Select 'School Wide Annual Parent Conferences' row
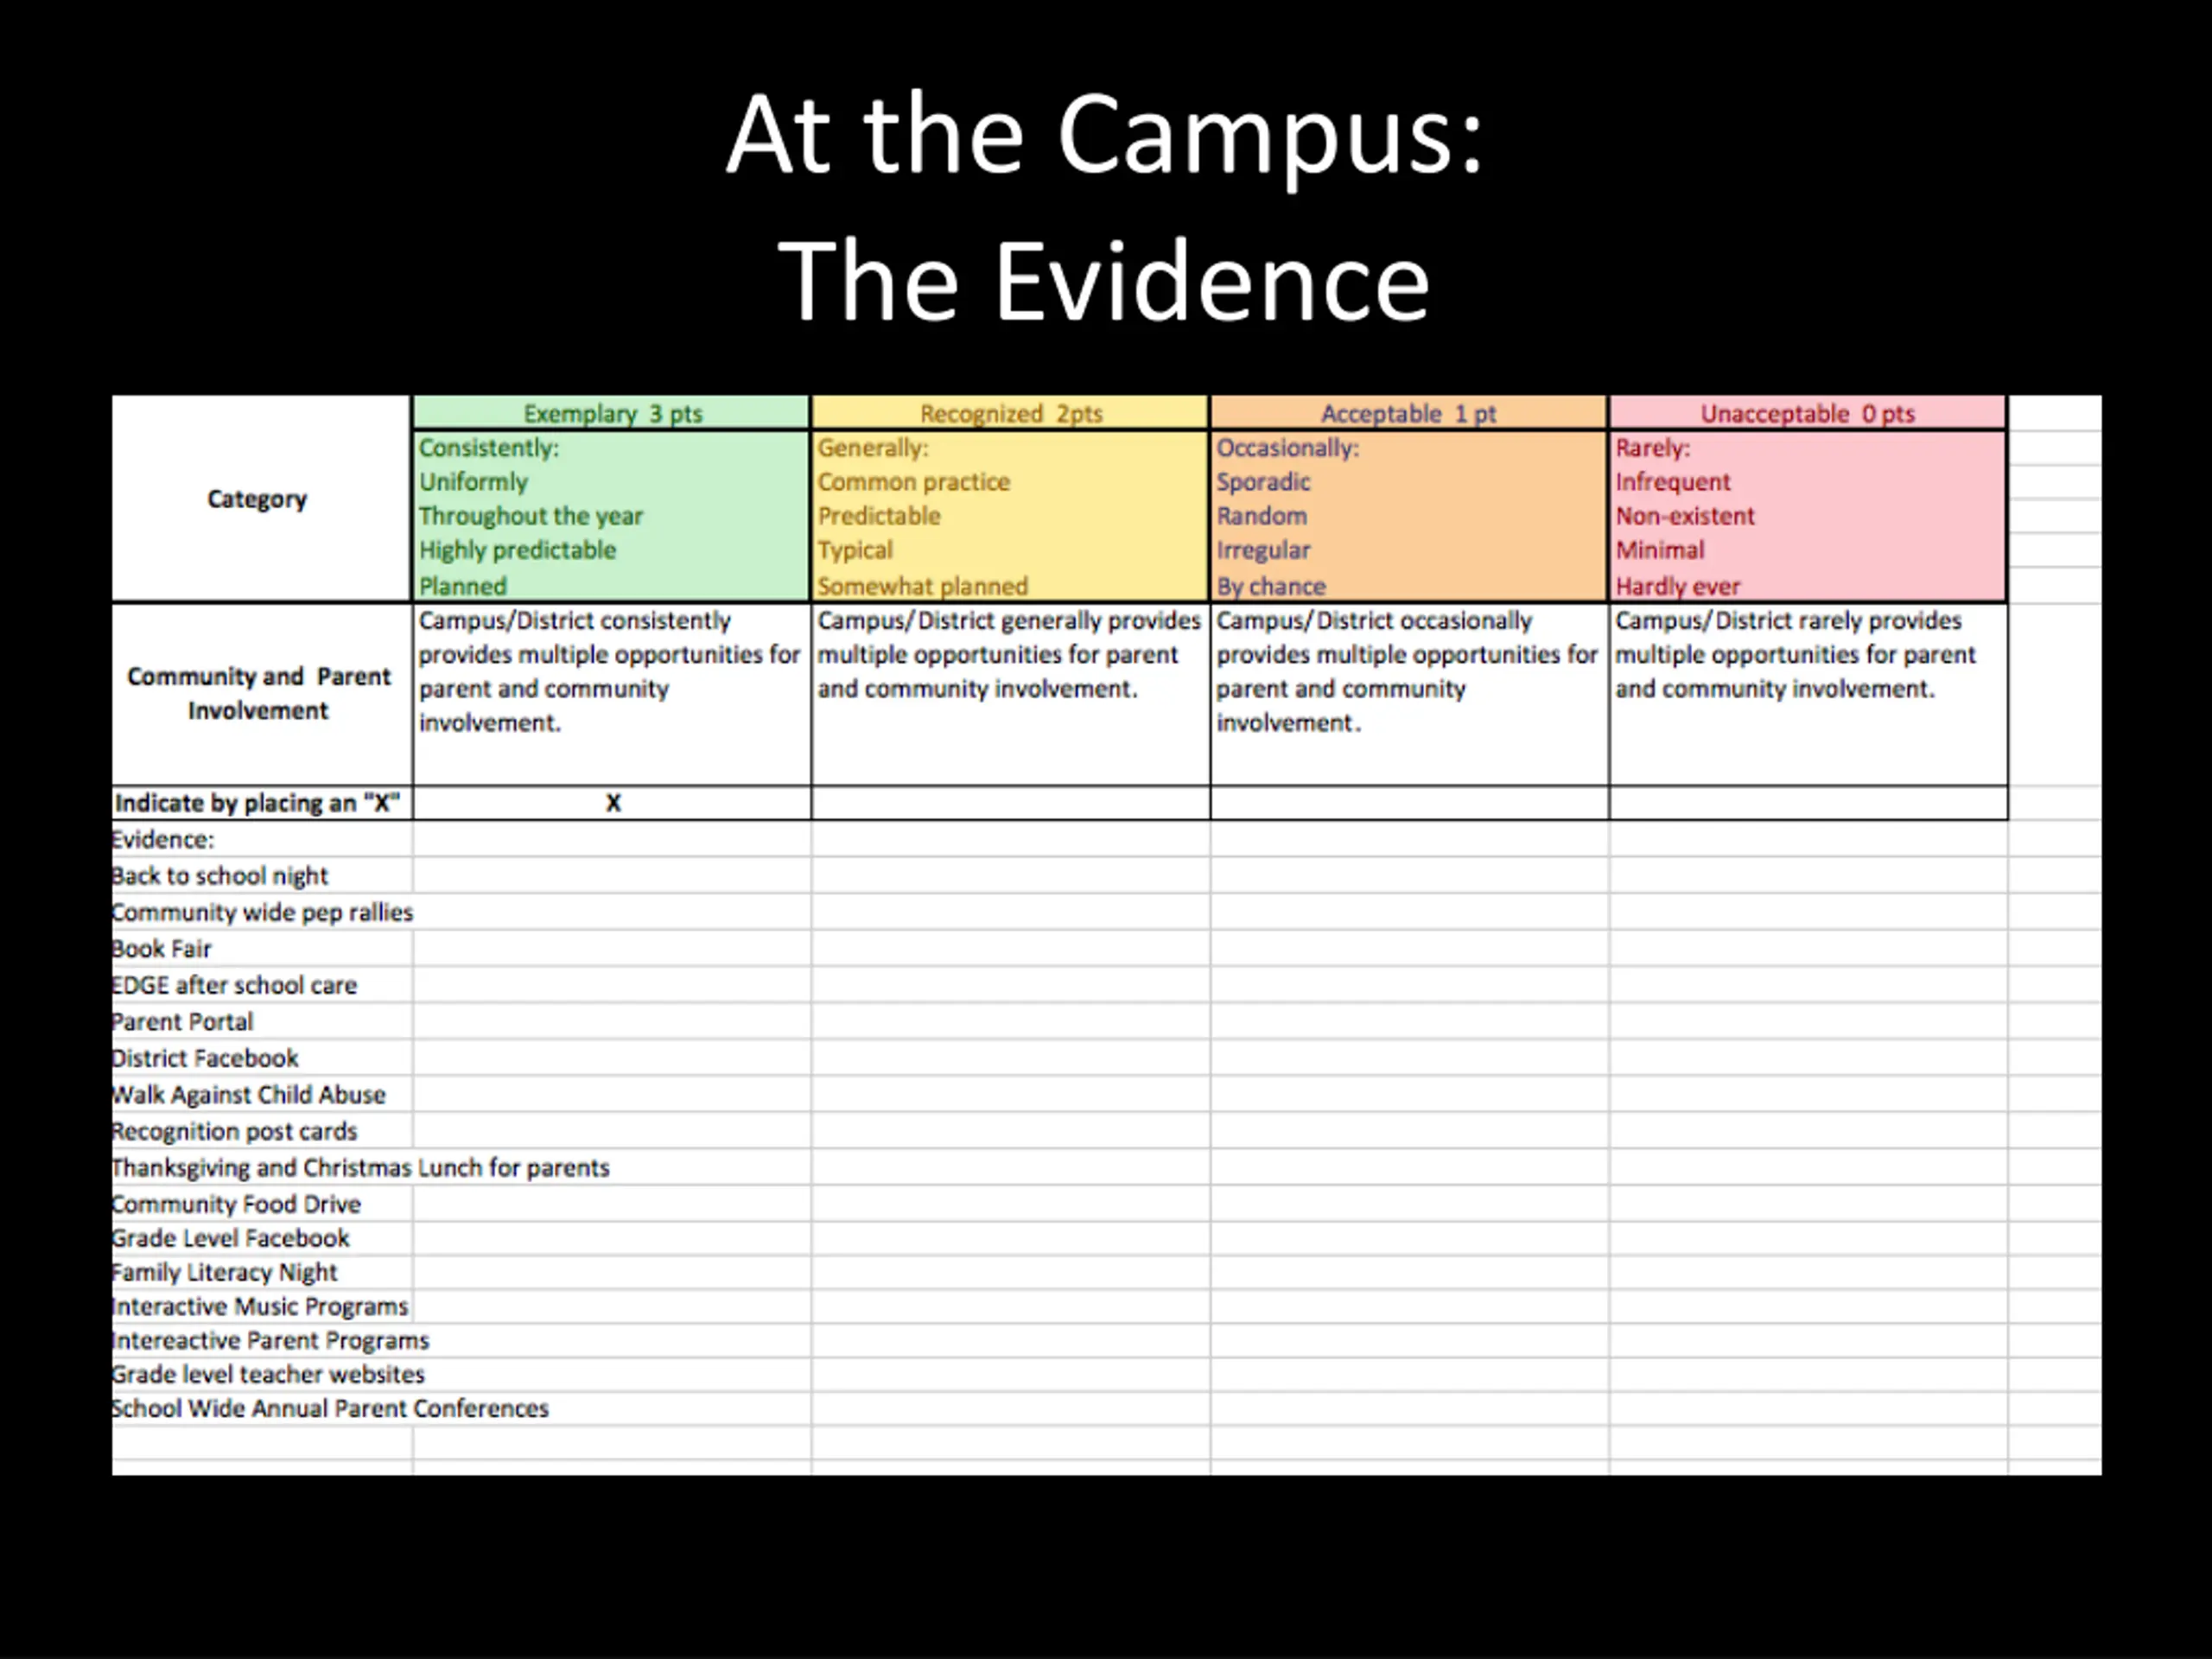 click(x=330, y=1408)
